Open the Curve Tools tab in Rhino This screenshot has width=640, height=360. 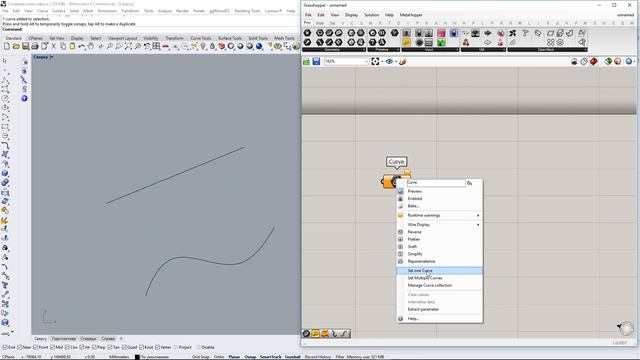[200, 38]
